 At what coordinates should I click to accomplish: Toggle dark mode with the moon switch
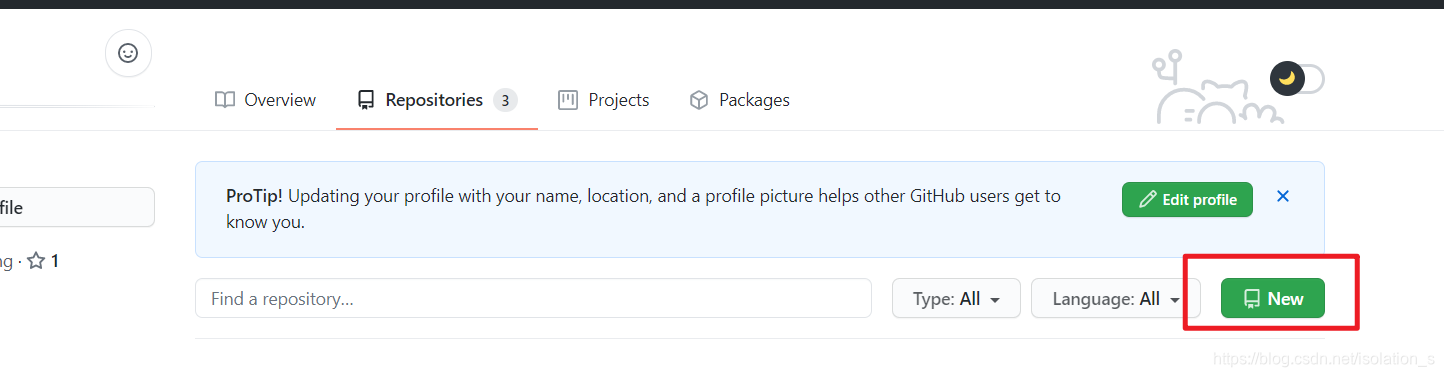pyautogui.click(x=1296, y=78)
